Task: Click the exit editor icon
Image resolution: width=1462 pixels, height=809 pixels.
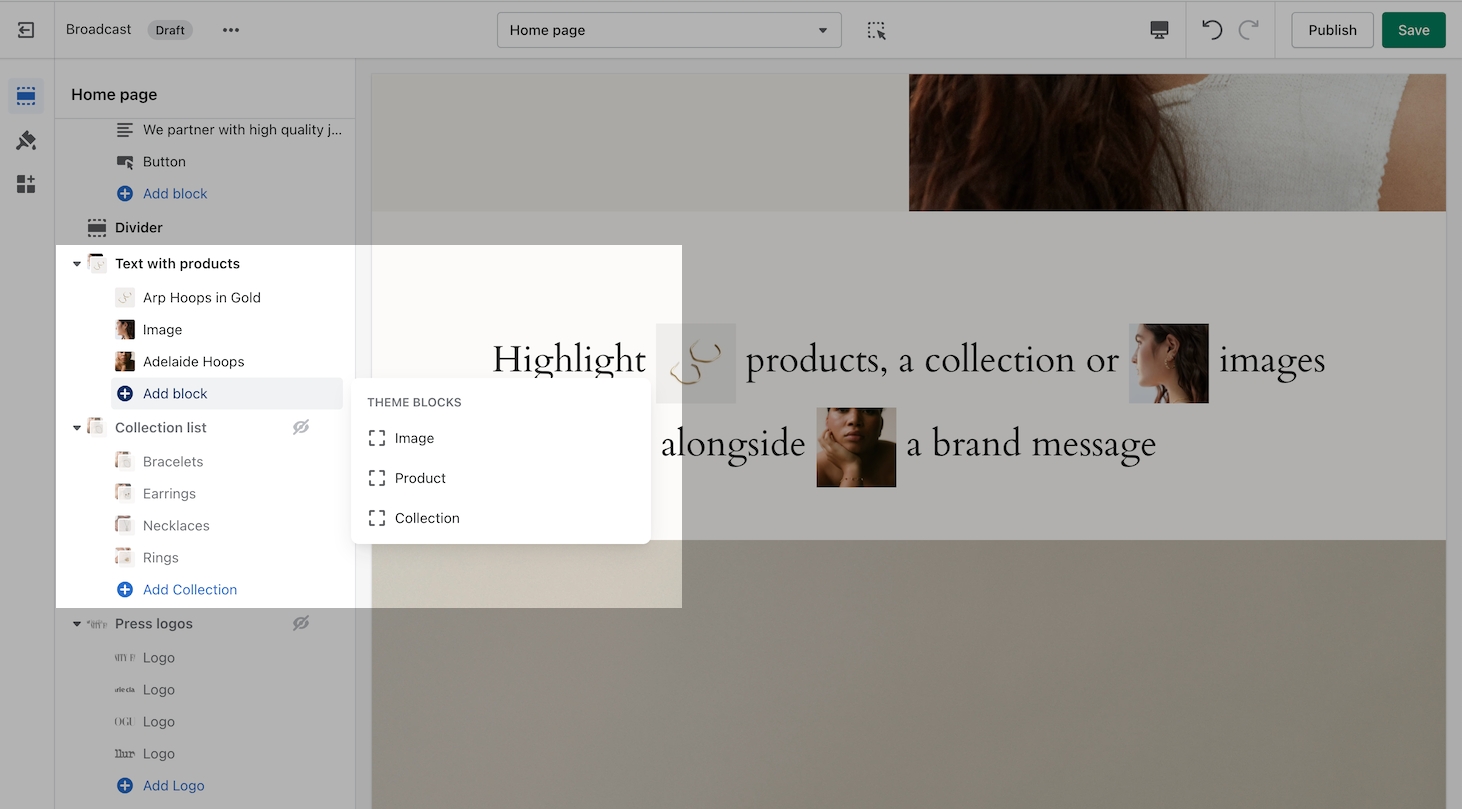Action: (x=26, y=30)
